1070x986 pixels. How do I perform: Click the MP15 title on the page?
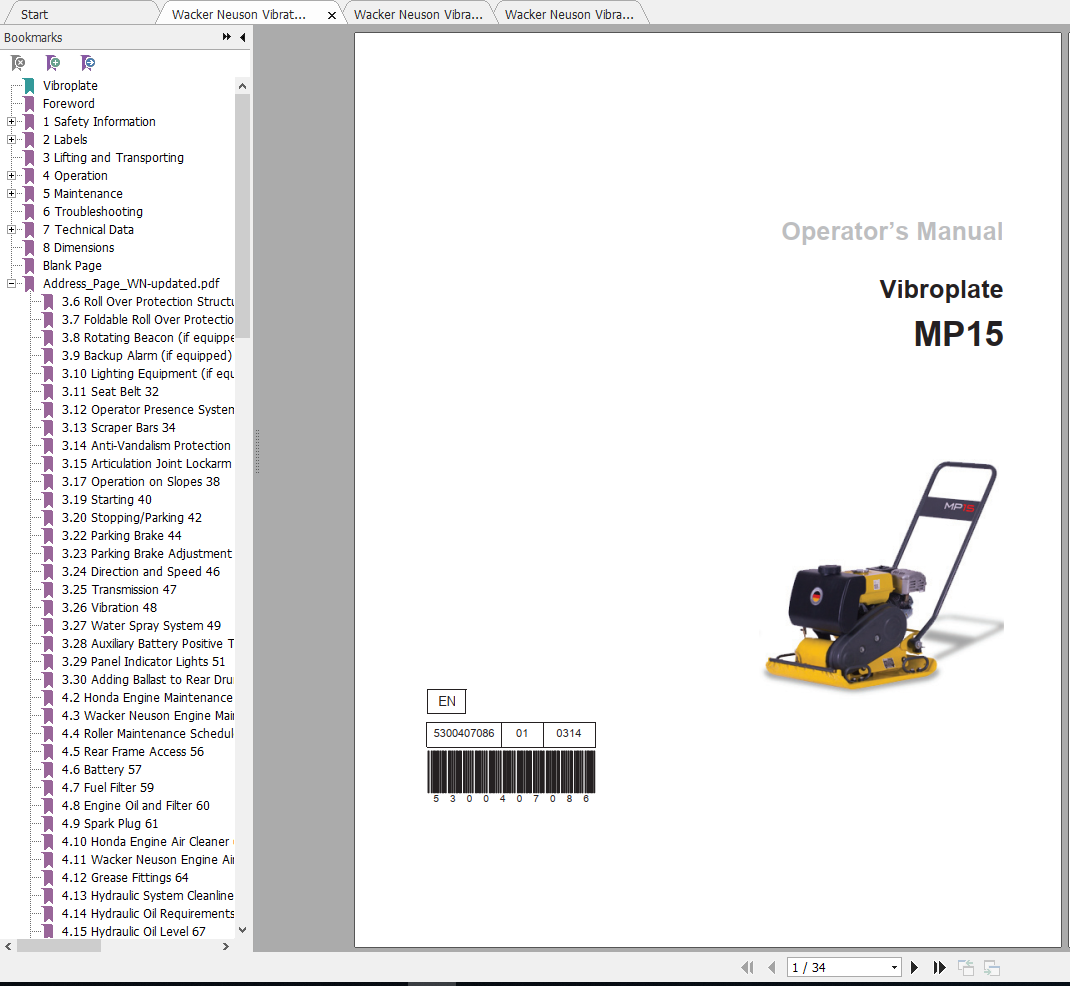pyautogui.click(x=959, y=334)
